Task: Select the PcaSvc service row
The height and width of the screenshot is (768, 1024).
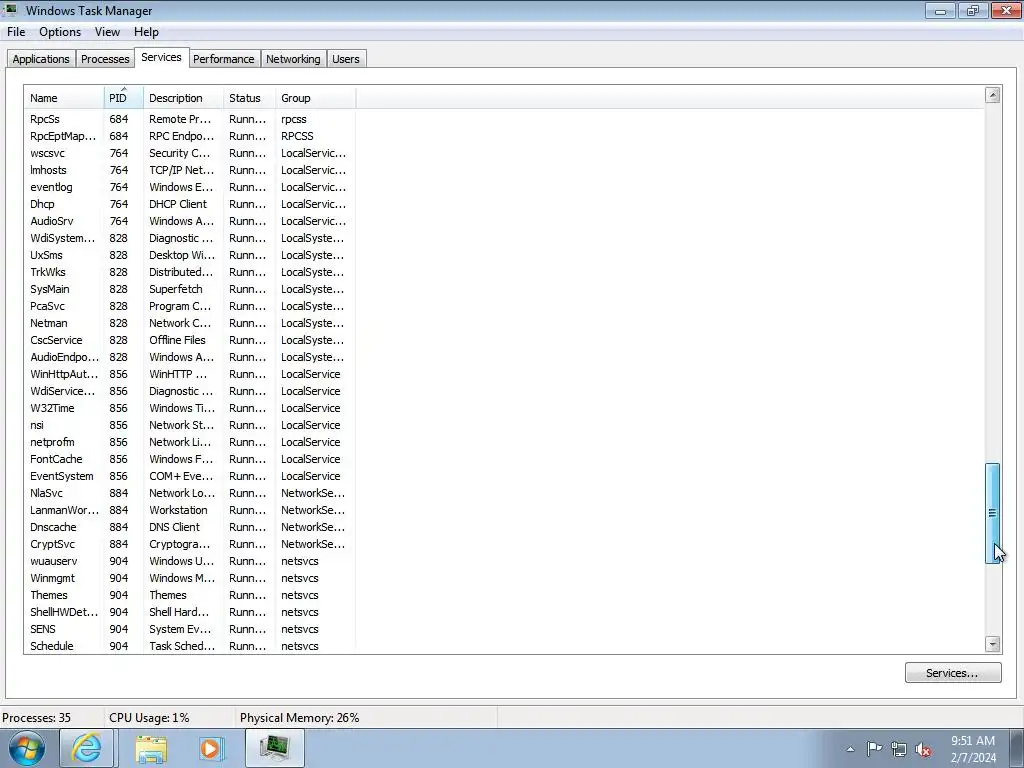Action: pos(190,306)
